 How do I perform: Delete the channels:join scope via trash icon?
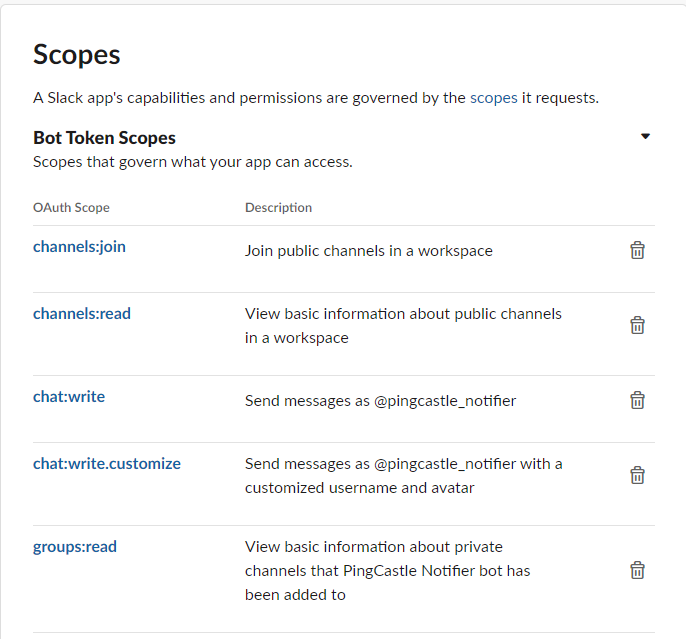[637, 250]
